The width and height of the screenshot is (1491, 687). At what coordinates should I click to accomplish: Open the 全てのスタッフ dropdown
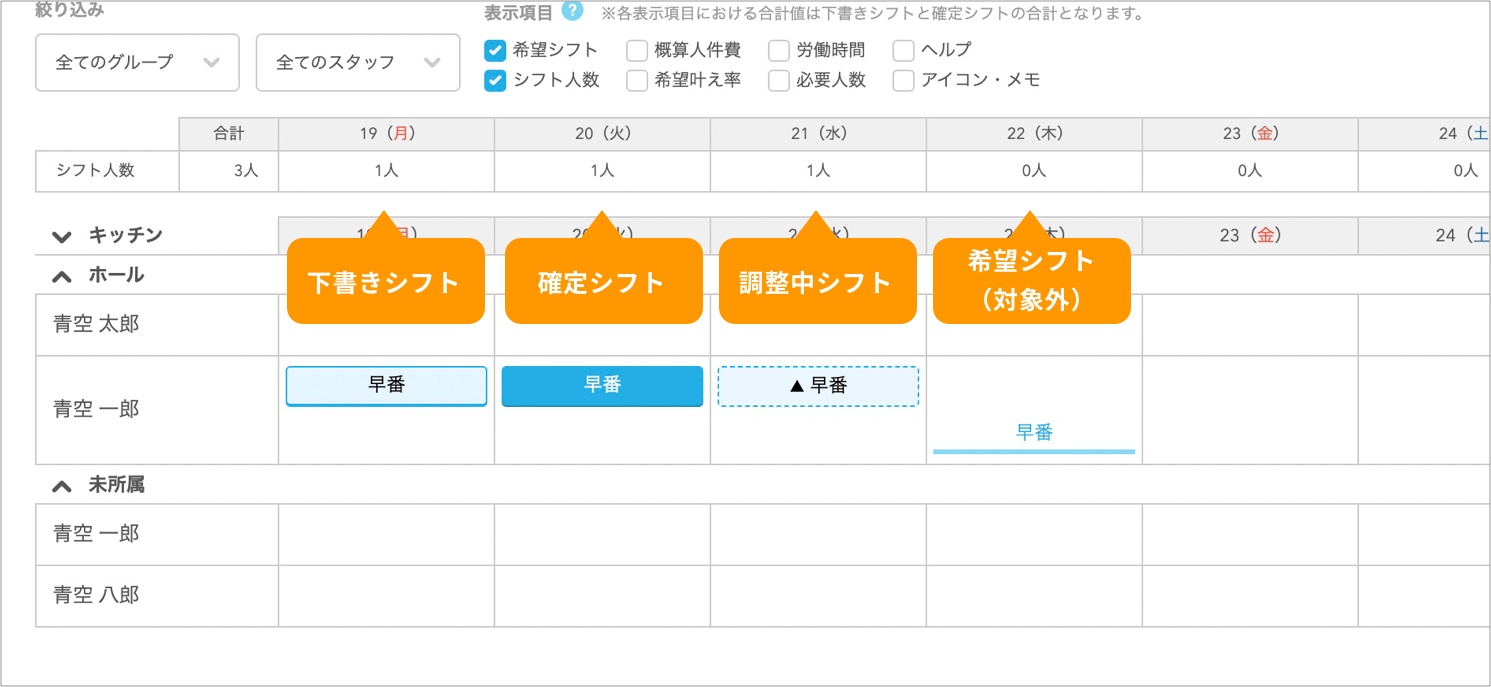point(357,62)
